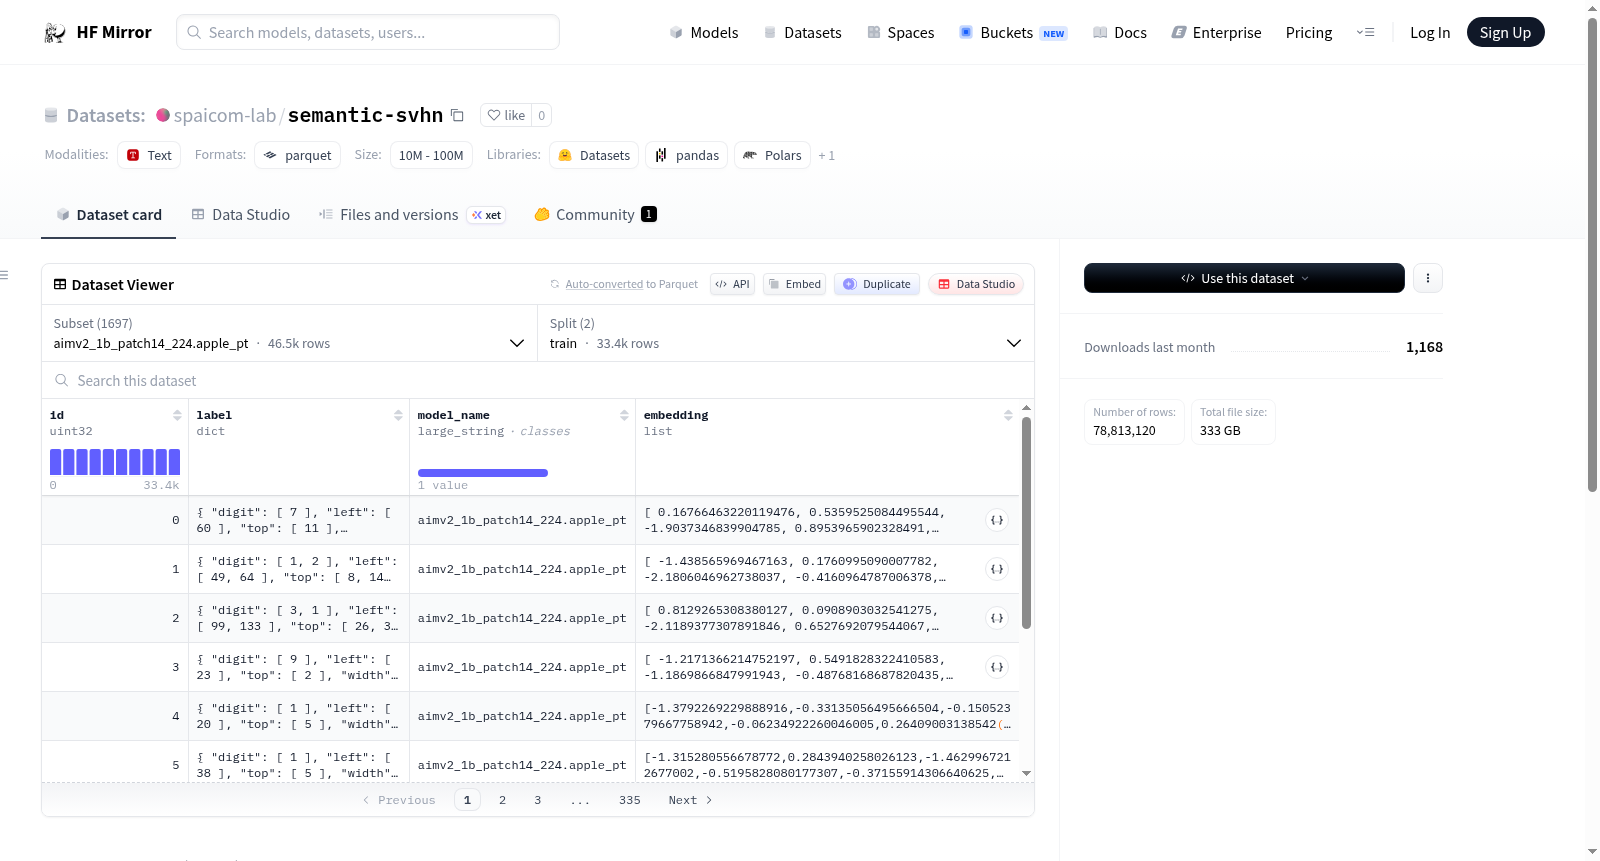
Task: Select the pandas library tag
Action: pos(687,156)
